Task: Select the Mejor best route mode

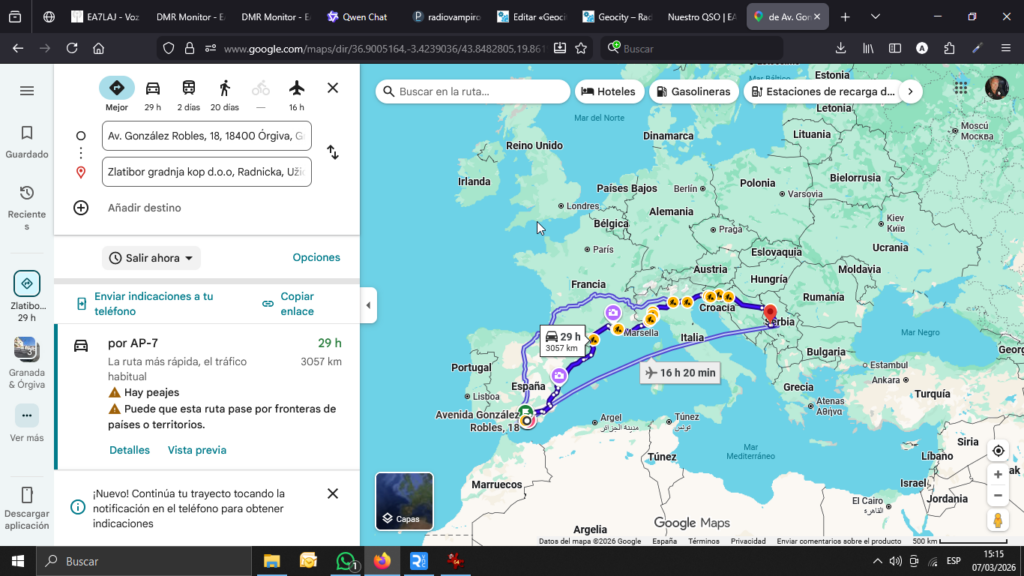Action: click(x=117, y=88)
